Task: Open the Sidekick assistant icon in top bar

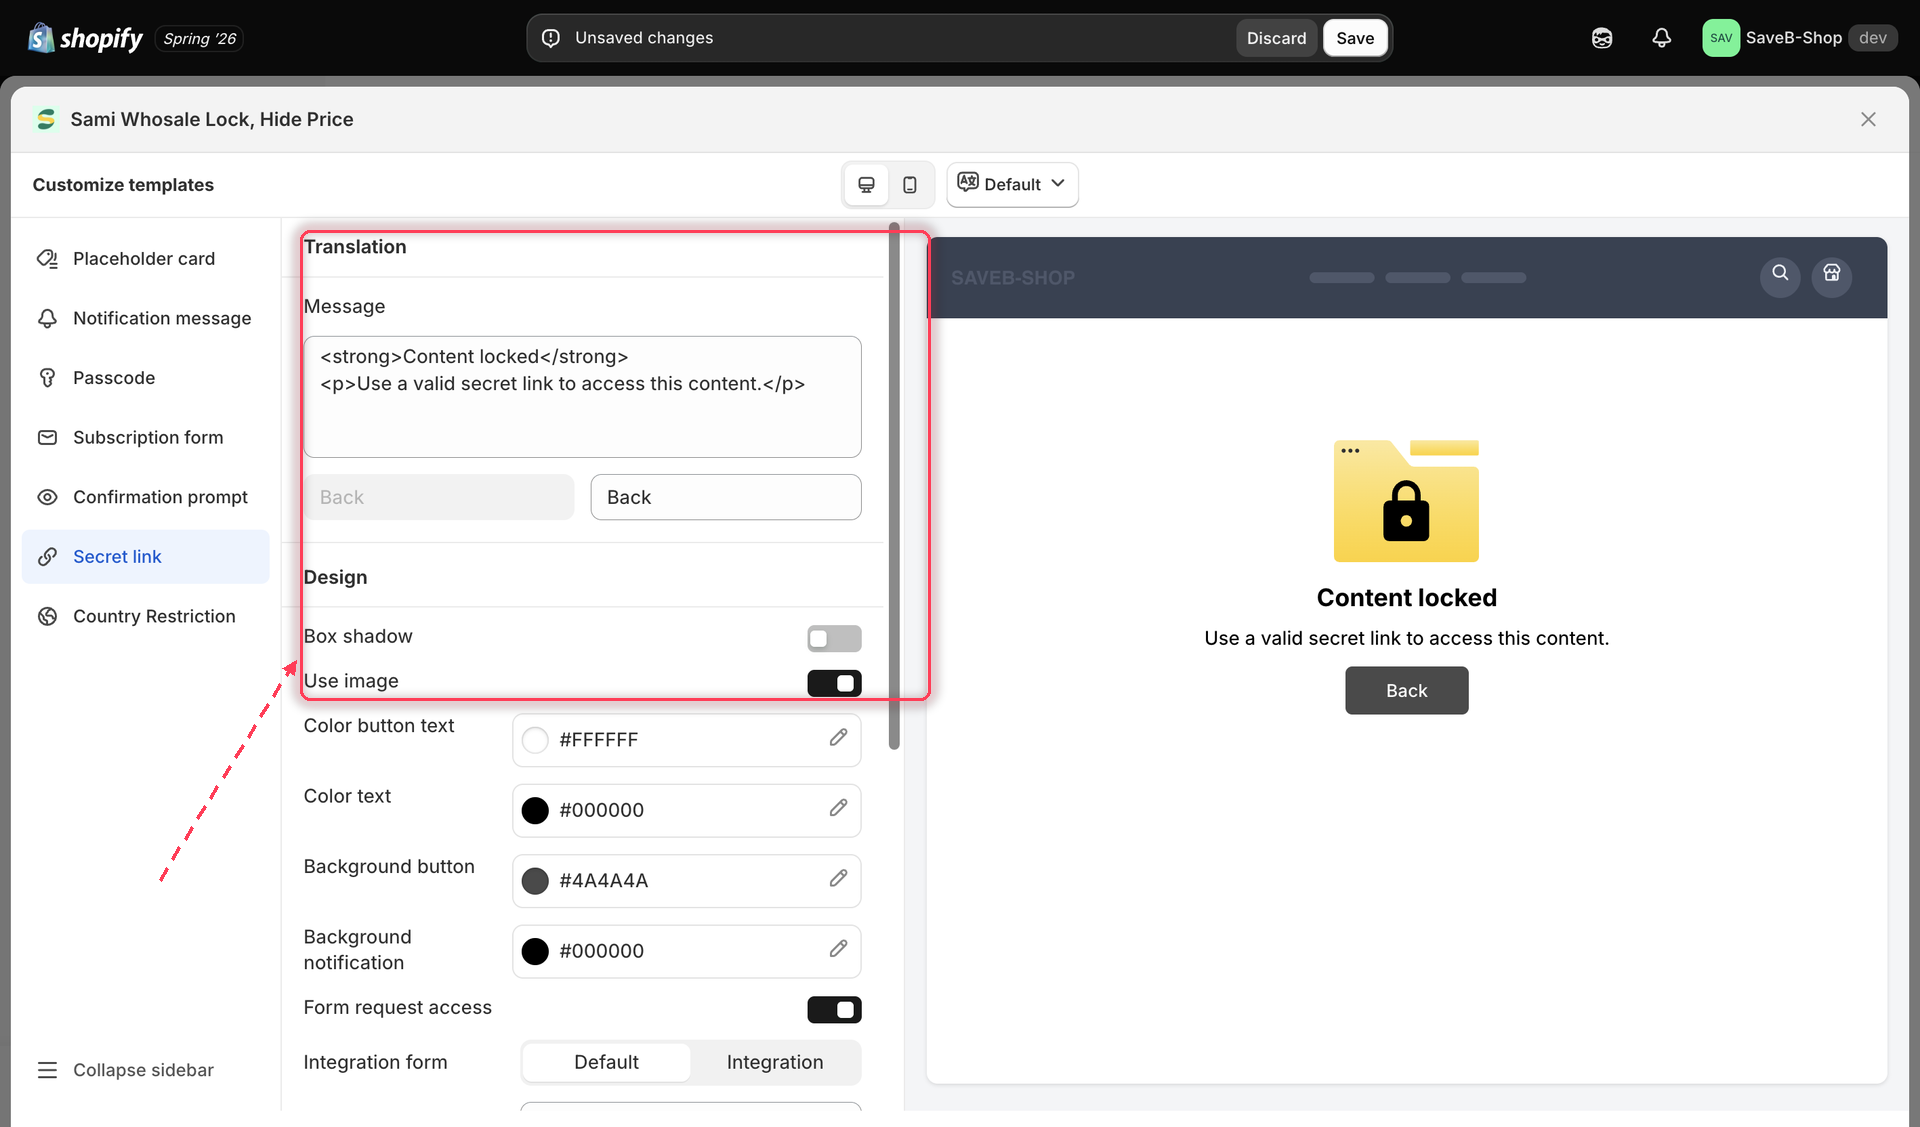Action: 1602,38
